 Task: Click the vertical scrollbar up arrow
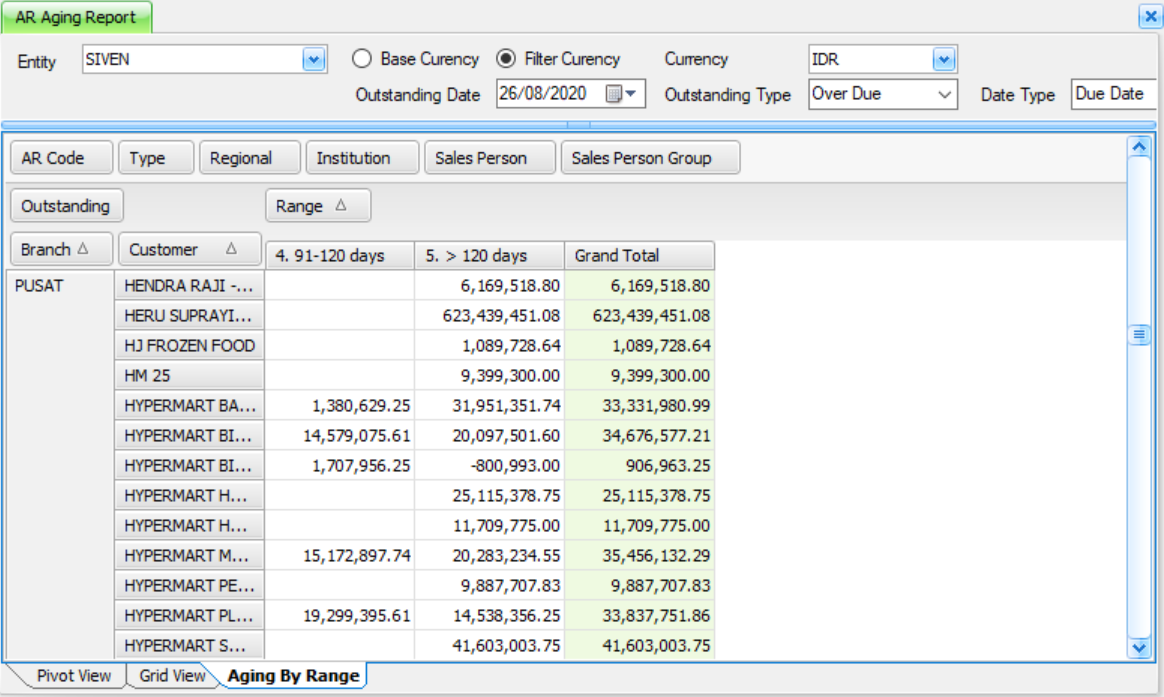click(1139, 146)
